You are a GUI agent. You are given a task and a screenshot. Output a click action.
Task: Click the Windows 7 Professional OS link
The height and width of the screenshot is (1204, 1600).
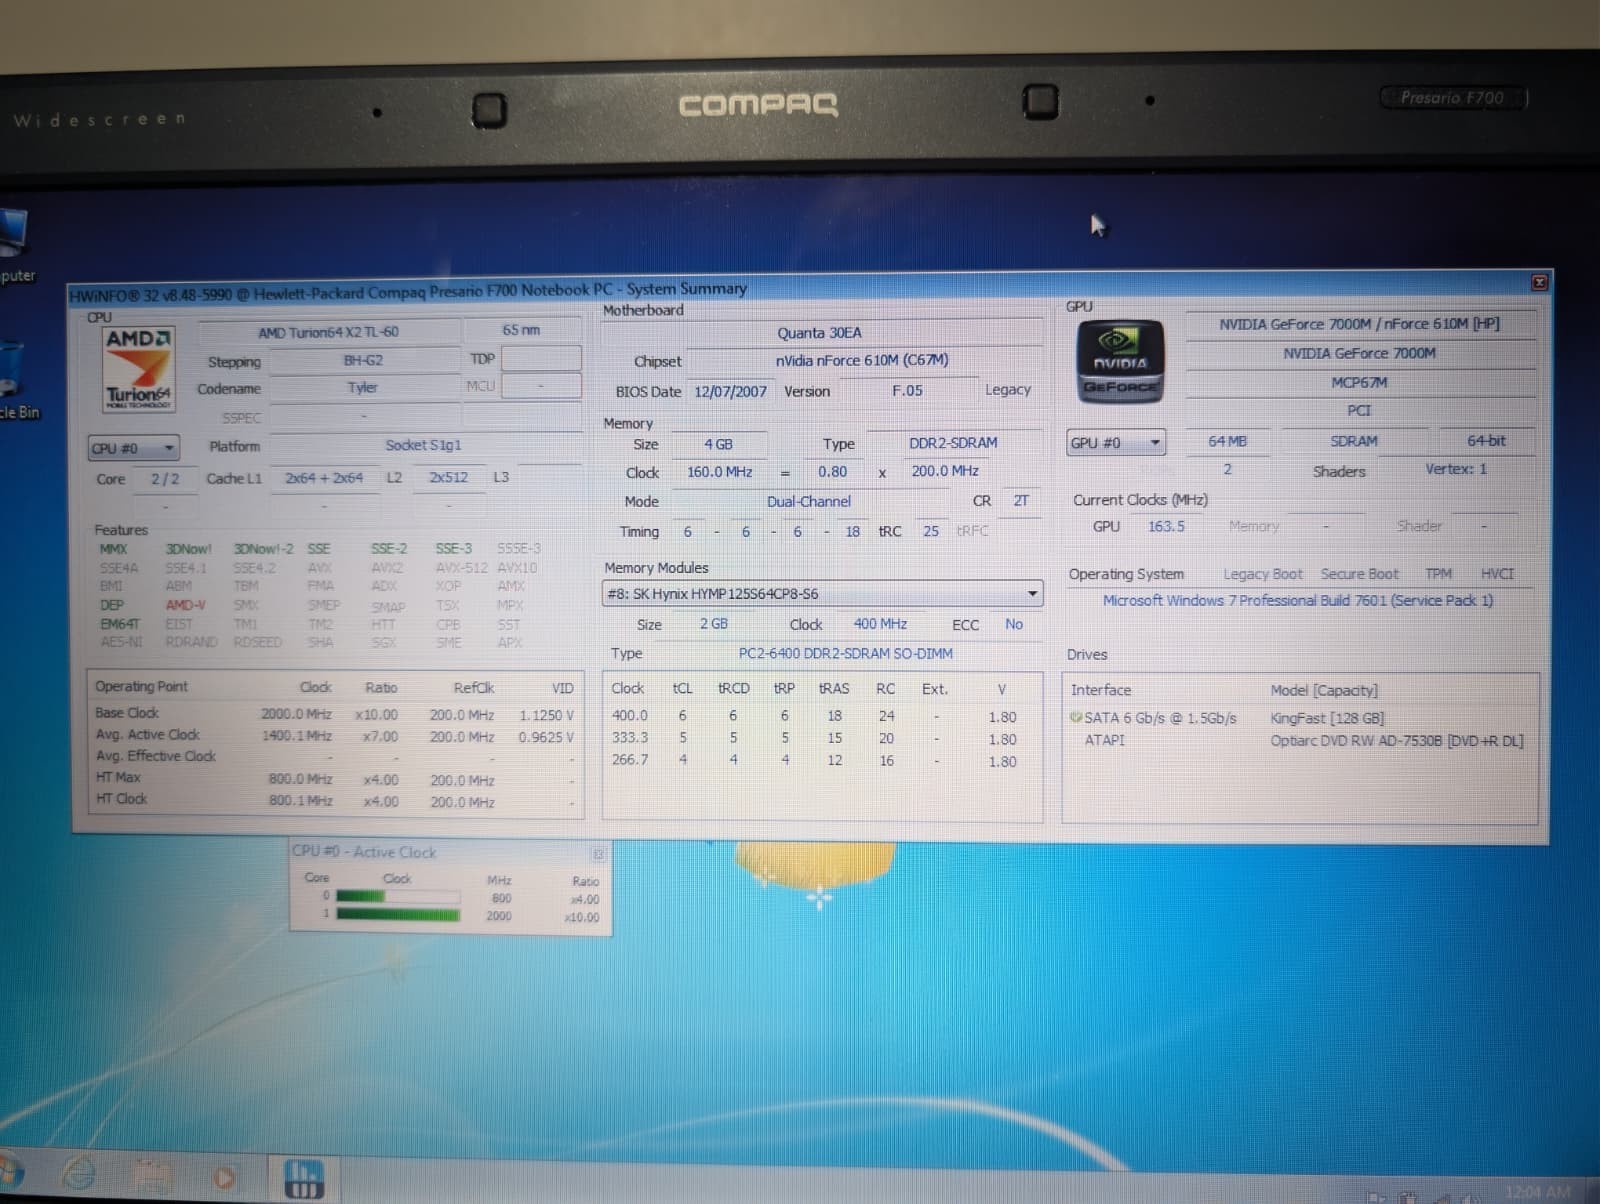[1297, 600]
